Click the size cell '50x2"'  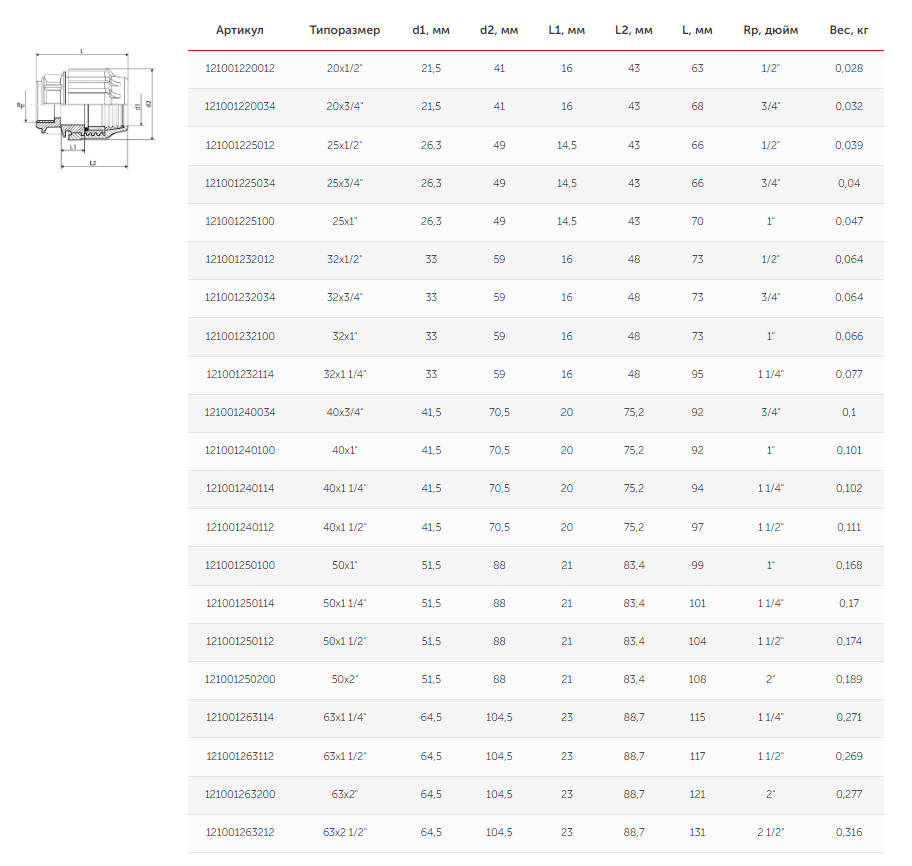click(344, 679)
